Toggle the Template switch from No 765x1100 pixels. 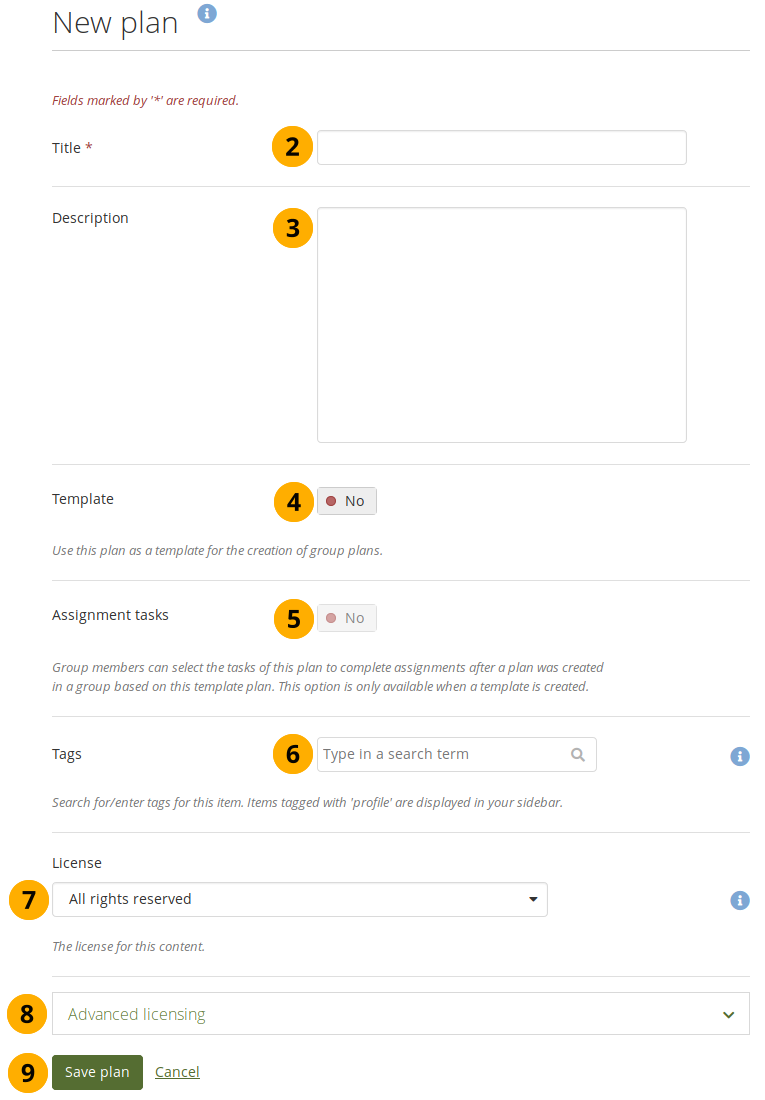[x=347, y=501]
